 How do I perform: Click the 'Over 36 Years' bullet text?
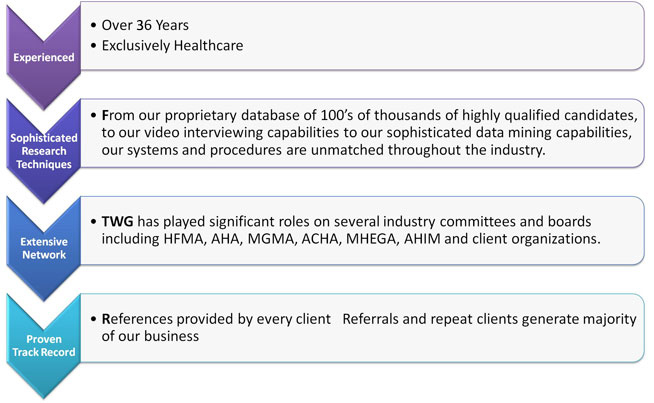click(x=145, y=25)
